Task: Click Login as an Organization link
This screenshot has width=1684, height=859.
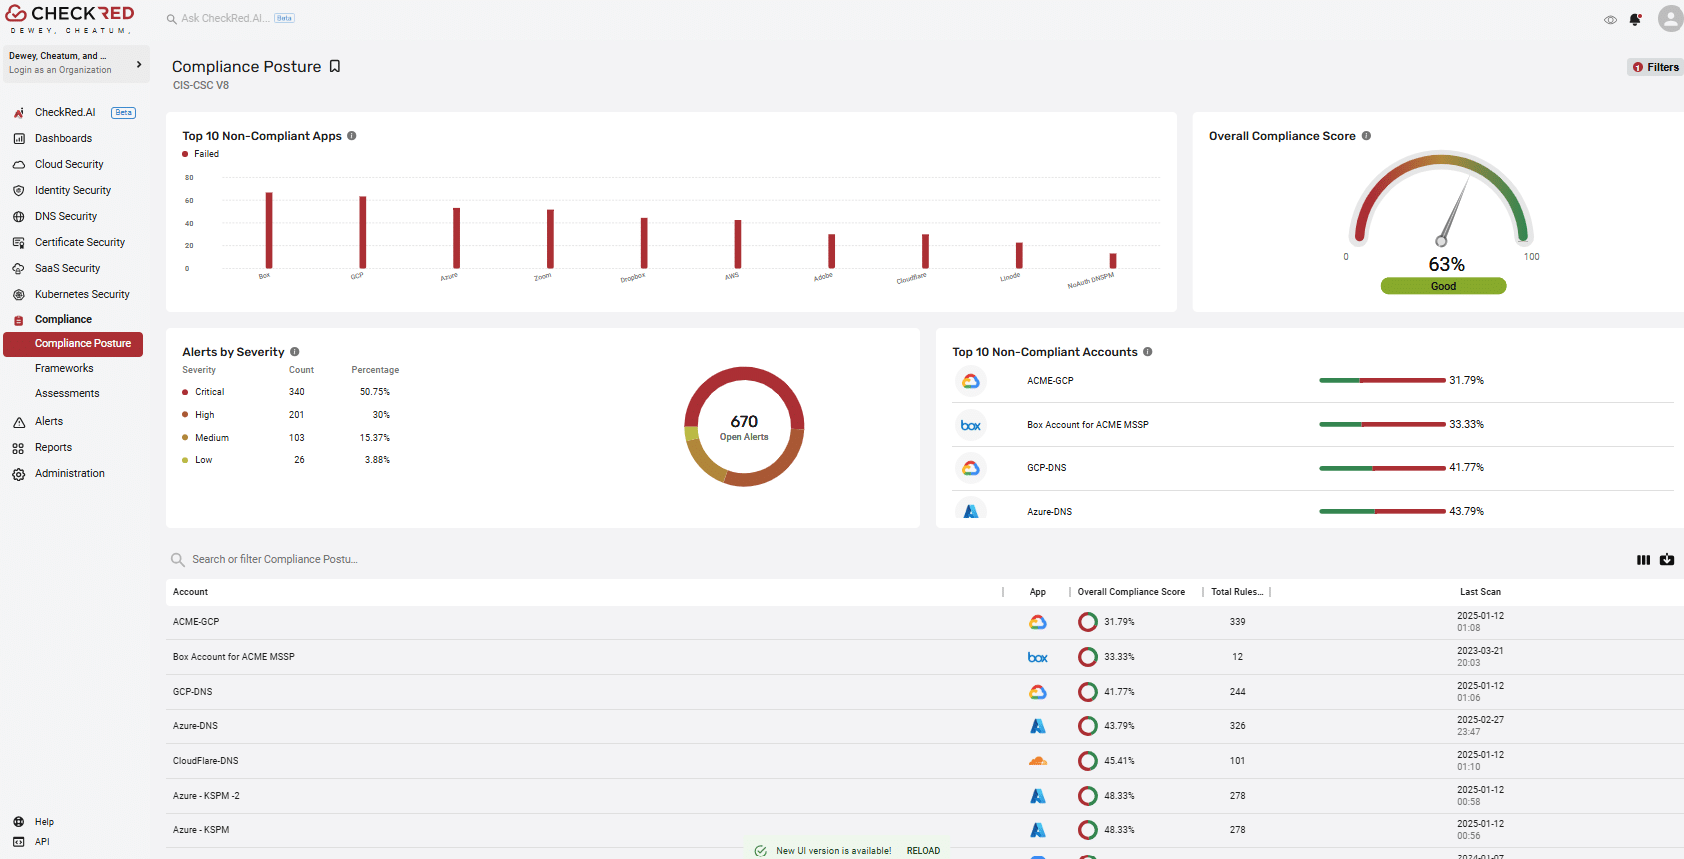Action: coord(60,70)
